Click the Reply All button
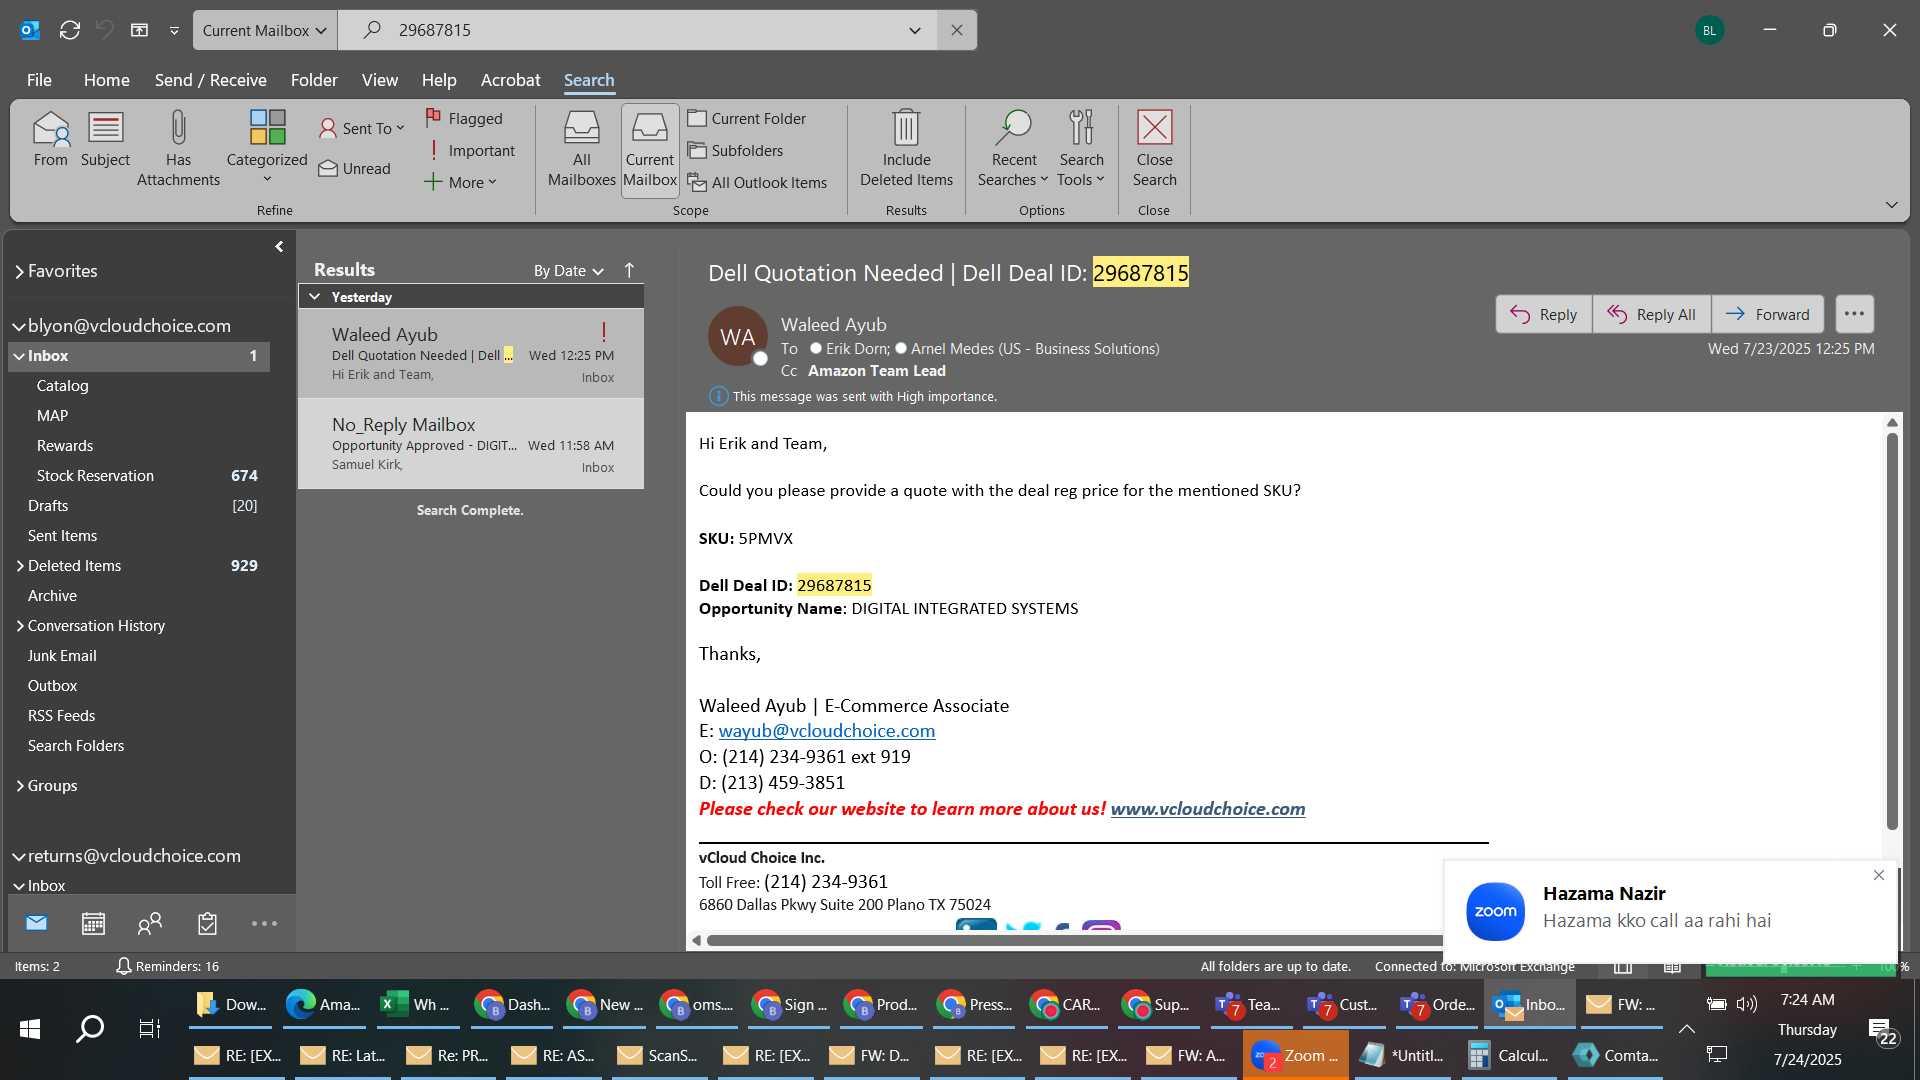The width and height of the screenshot is (1920, 1080). (1651, 314)
